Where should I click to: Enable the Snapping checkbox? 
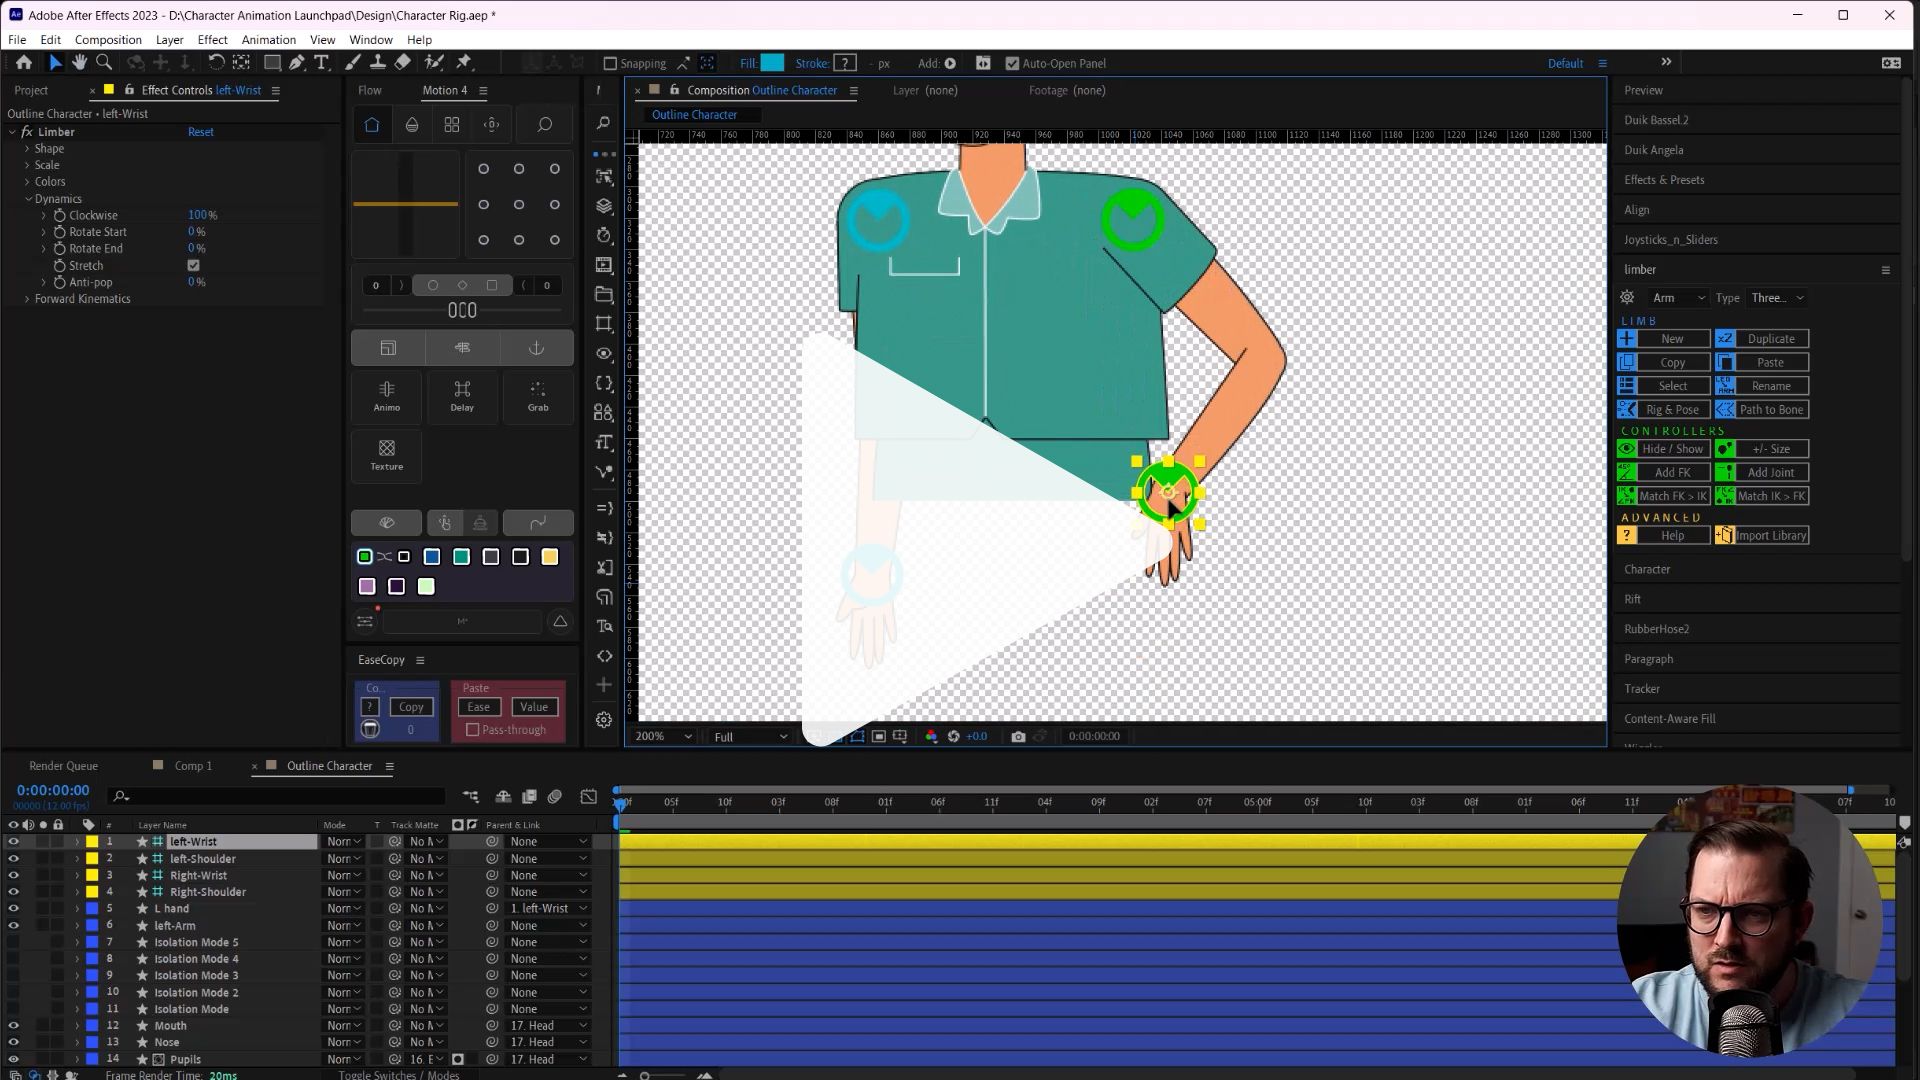(x=610, y=64)
